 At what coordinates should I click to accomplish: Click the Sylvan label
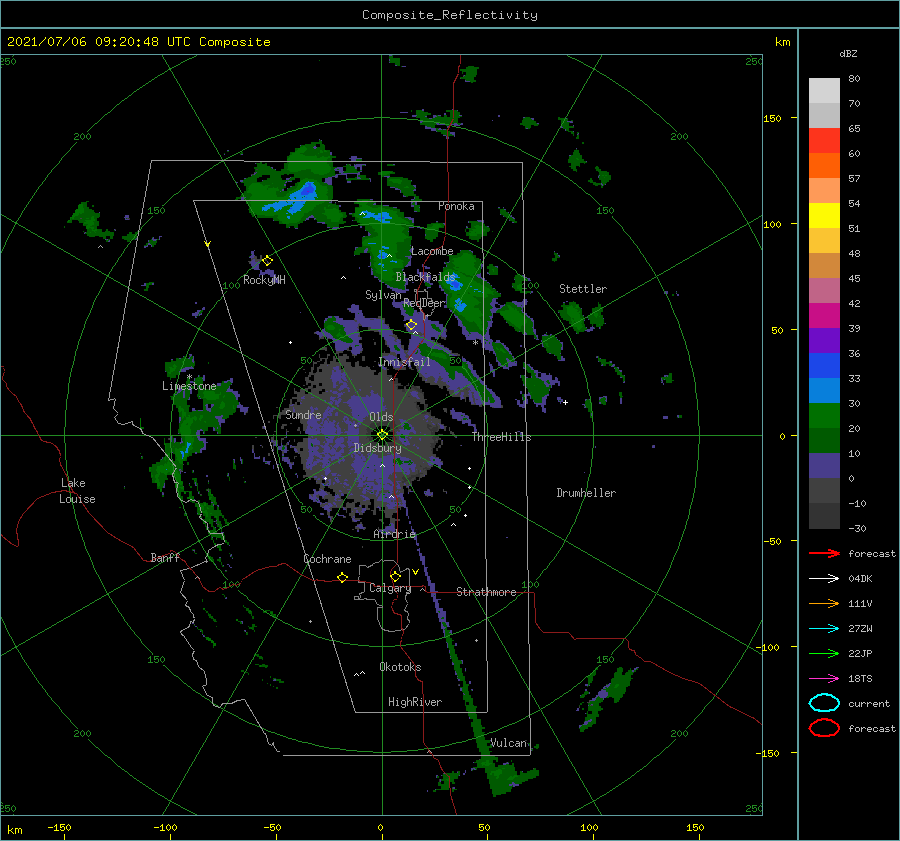[x=383, y=295]
